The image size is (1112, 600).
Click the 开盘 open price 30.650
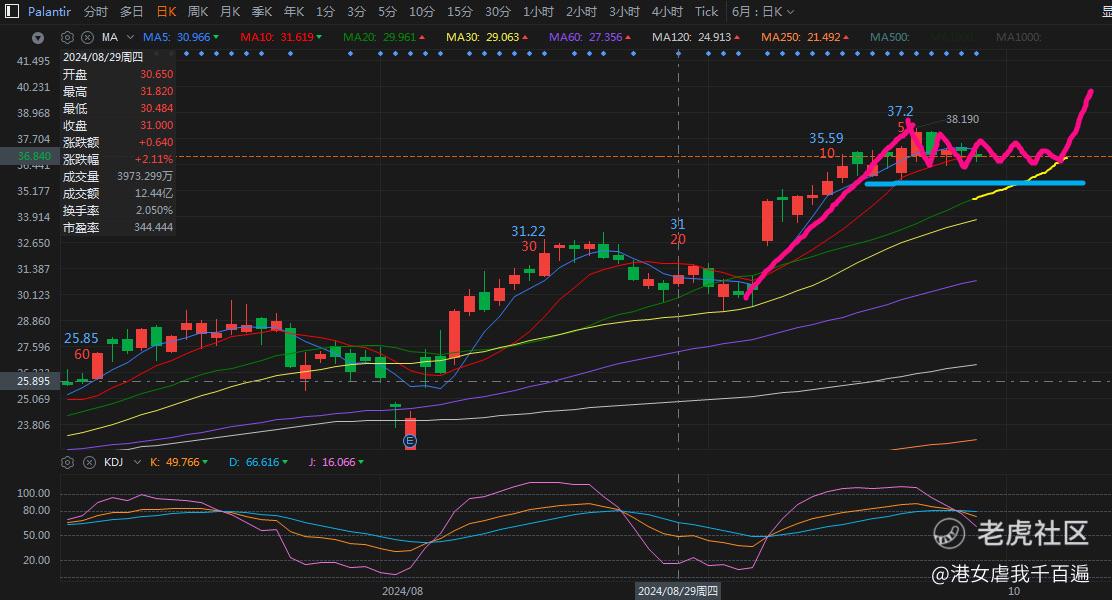157,74
